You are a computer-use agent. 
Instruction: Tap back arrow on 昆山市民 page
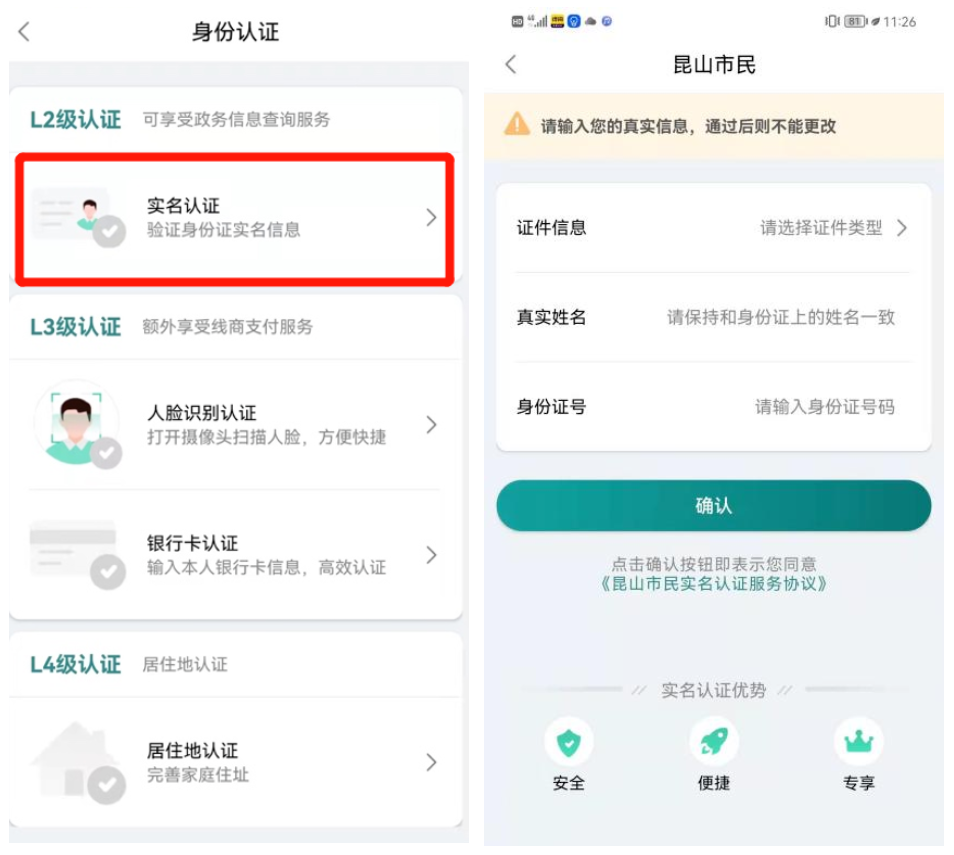pyautogui.click(x=510, y=65)
